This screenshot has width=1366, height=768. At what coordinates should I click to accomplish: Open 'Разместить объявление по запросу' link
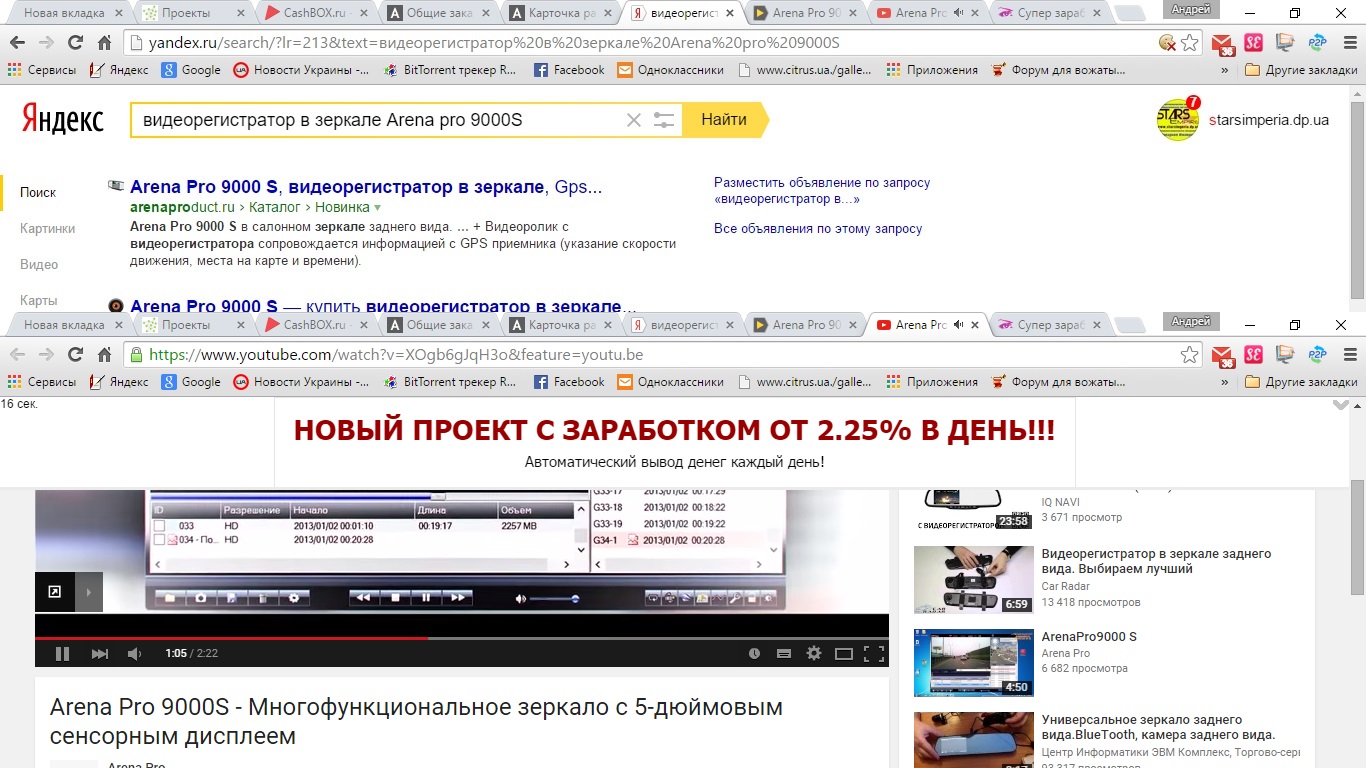[x=822, y=191]
